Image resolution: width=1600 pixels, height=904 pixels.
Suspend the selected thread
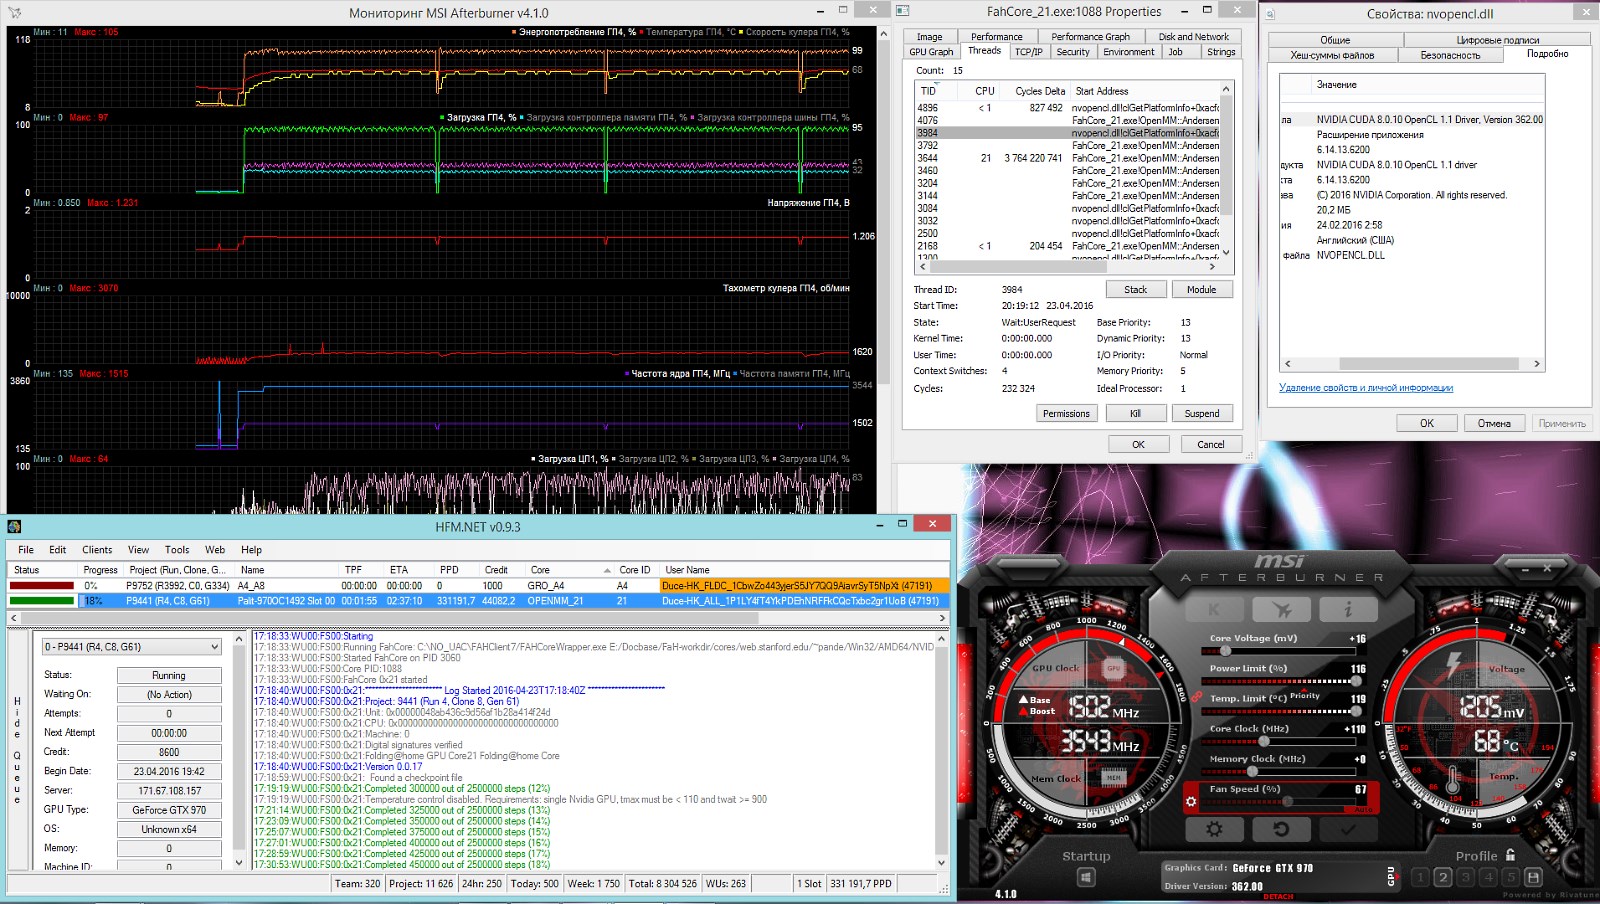pos(1202,413)
